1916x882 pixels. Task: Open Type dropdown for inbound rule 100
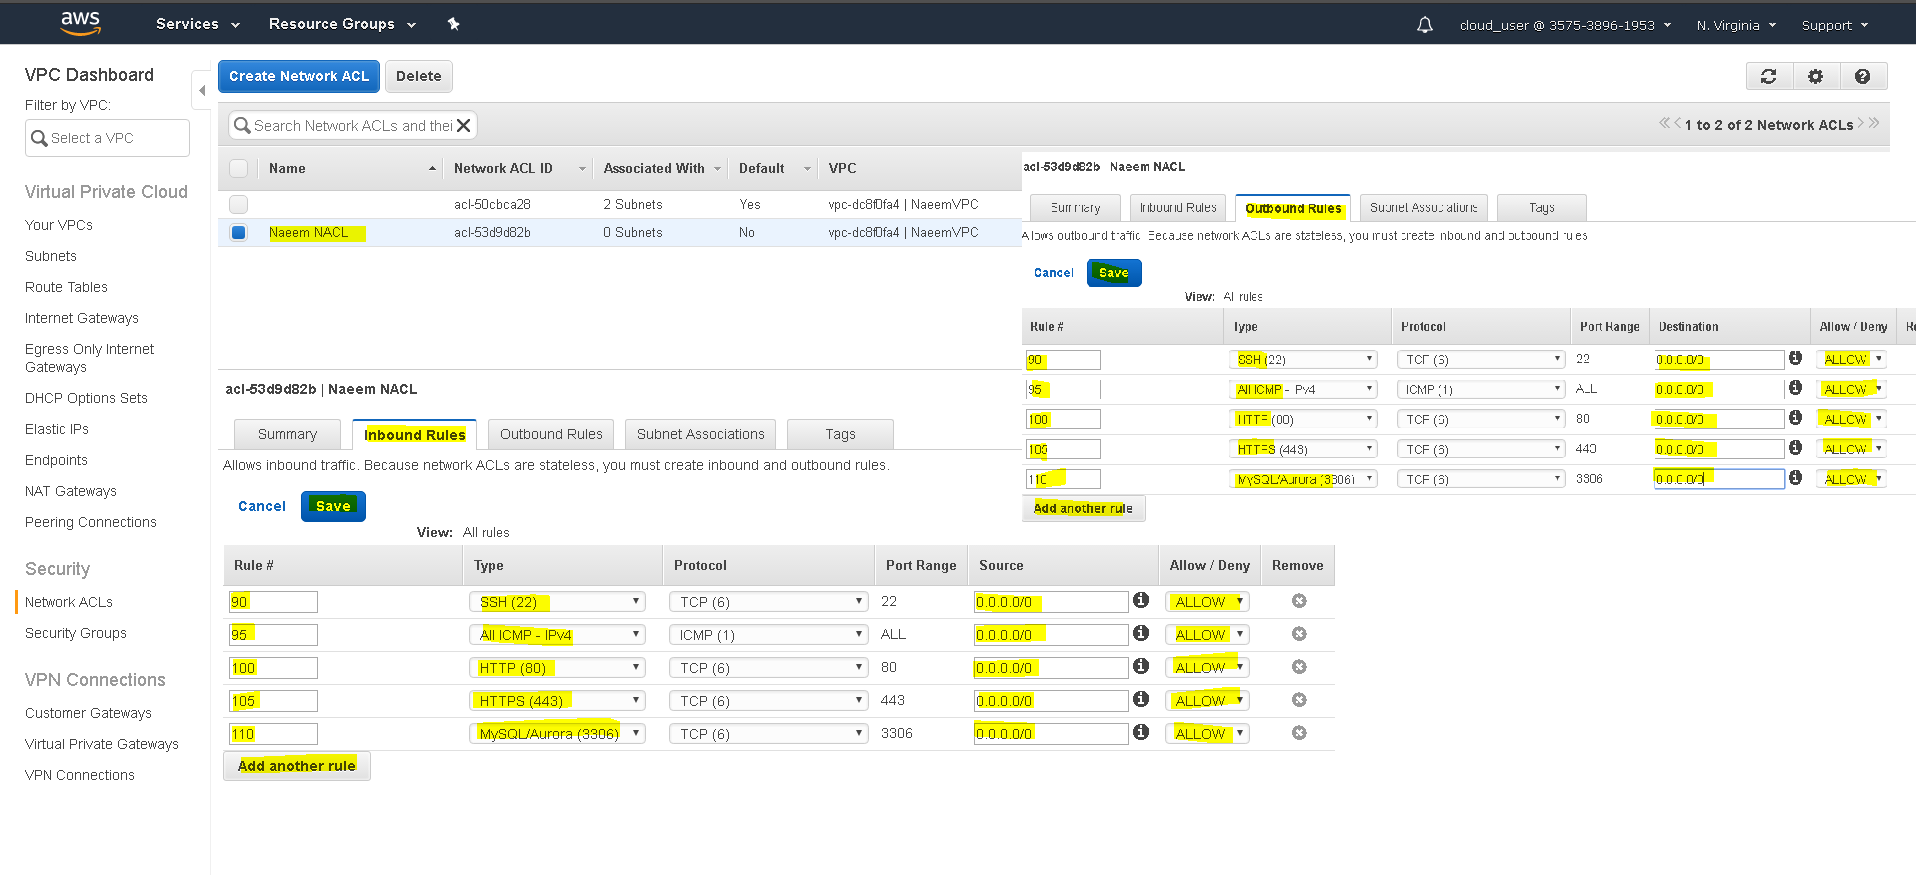[x=557, y=667]
